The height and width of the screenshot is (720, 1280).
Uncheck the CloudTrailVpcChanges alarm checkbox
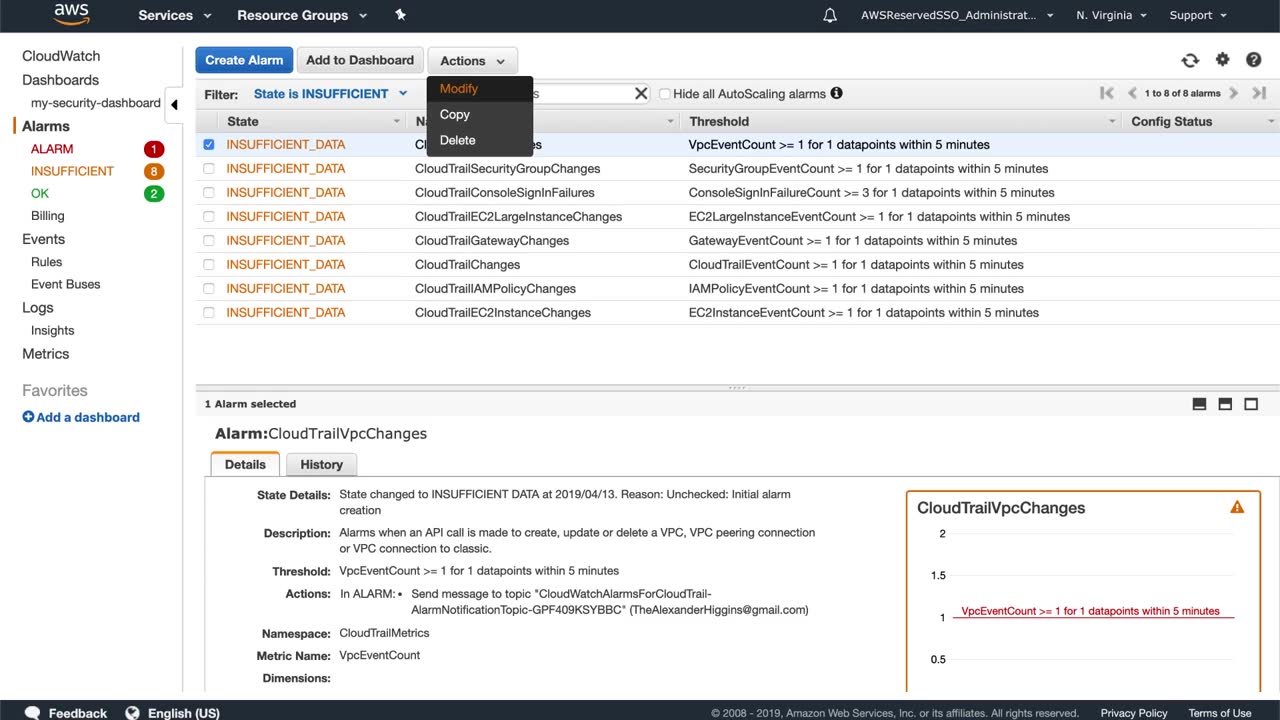[x=209, y=144]
